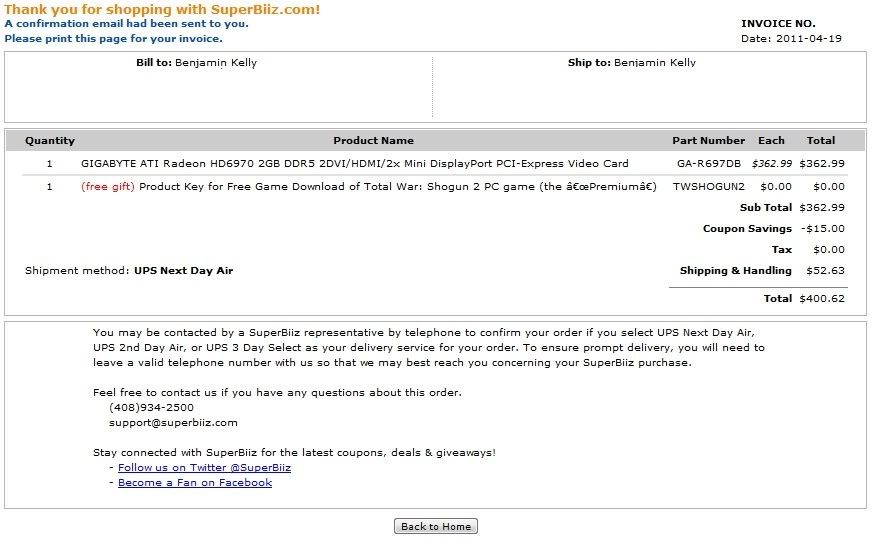Click the GA-R697DB part number
Screen dimensions: 877x538
pyautogui.click(x=709, y=163)
